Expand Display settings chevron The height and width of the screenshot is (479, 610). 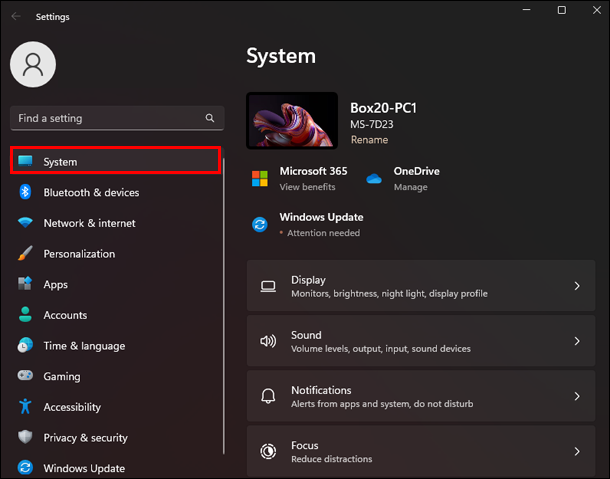(x=577, y=286)
